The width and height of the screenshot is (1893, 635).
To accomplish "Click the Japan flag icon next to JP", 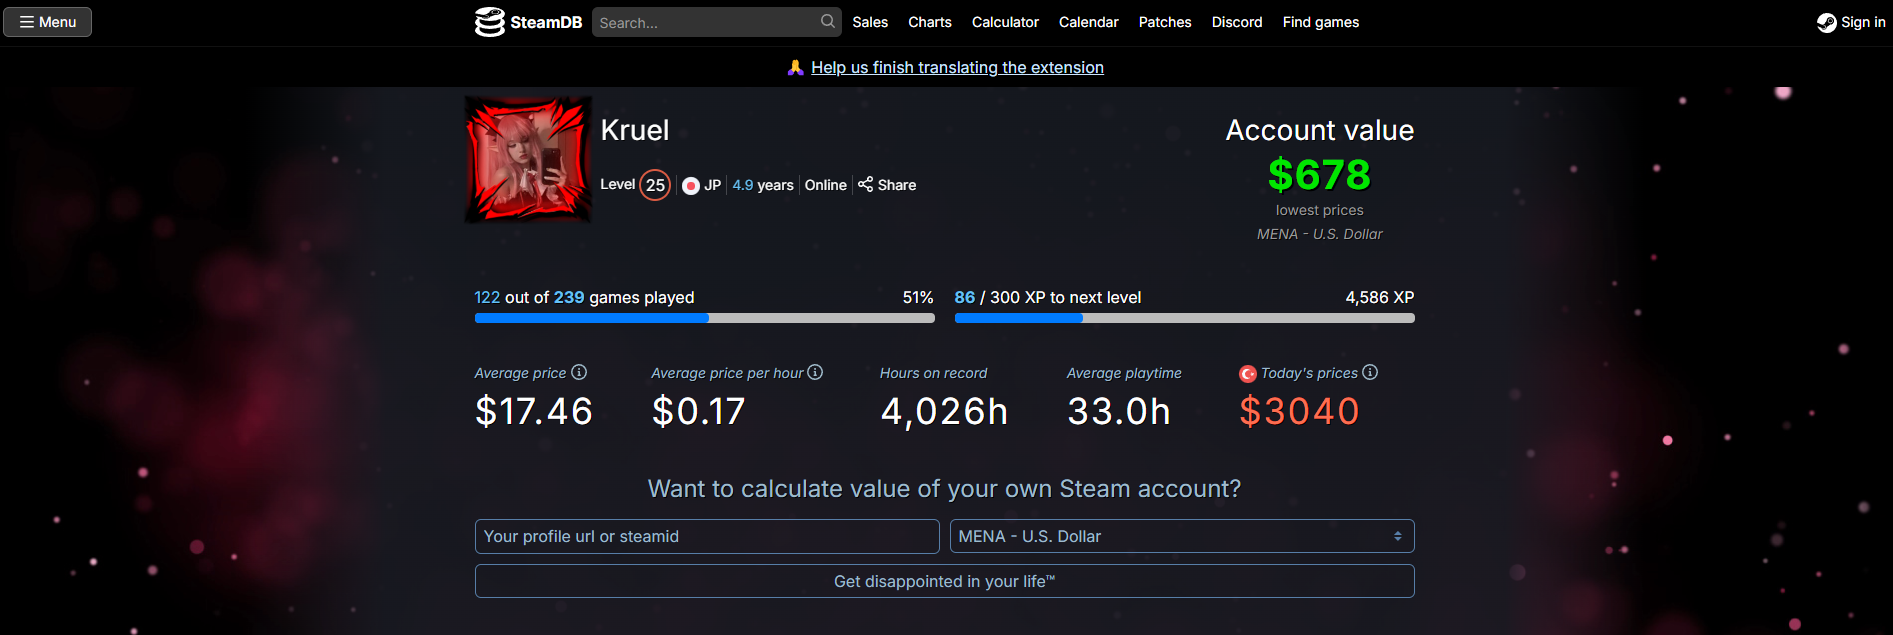I will pos(691,185).
